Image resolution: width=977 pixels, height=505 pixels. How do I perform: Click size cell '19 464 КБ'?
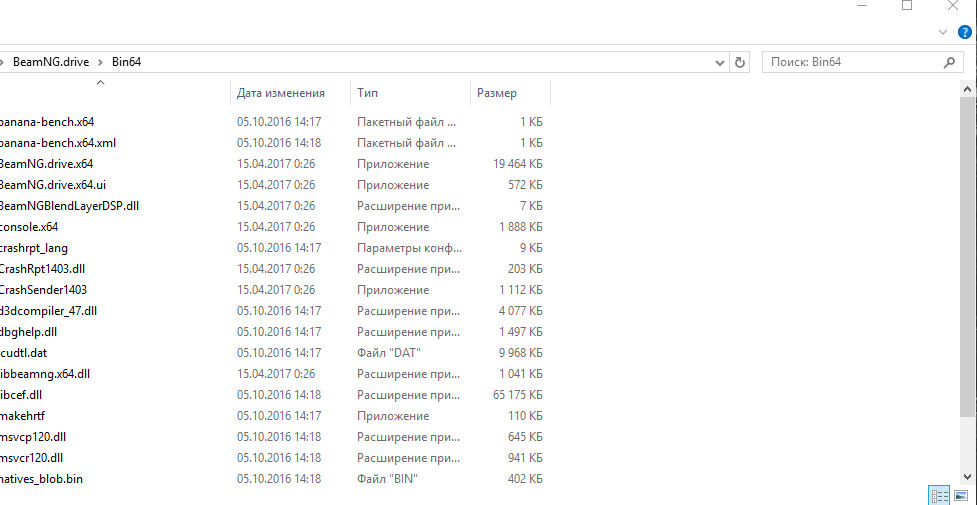coord(517,164)
